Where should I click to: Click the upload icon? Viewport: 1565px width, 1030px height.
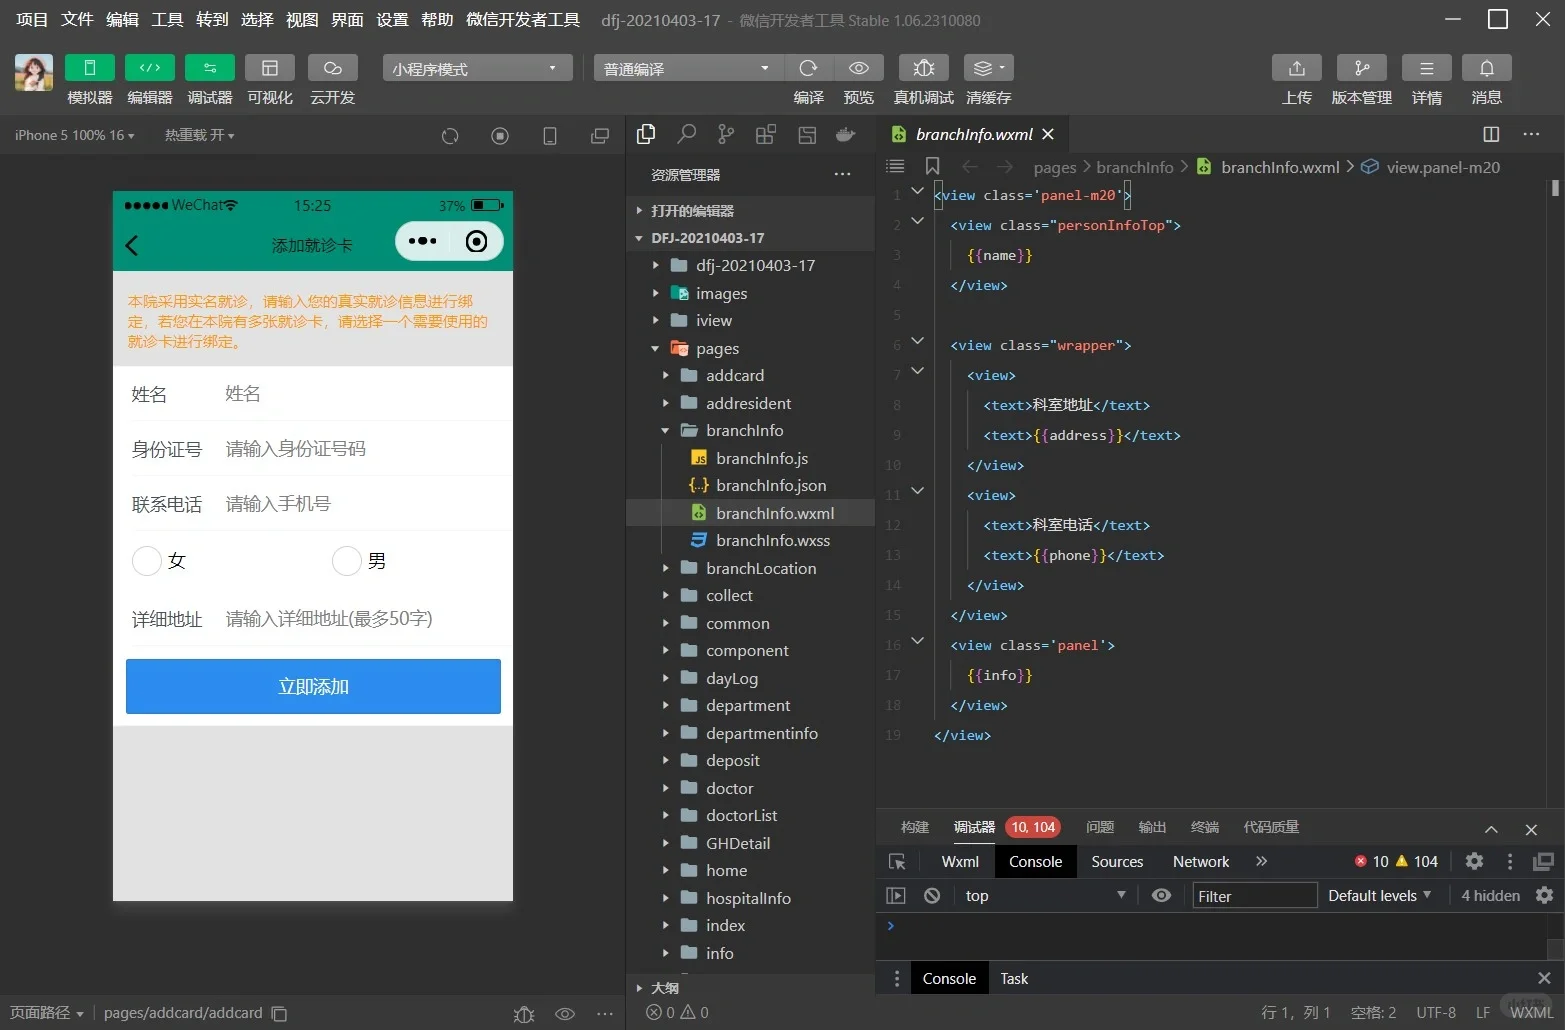(x=1296, y=68)
